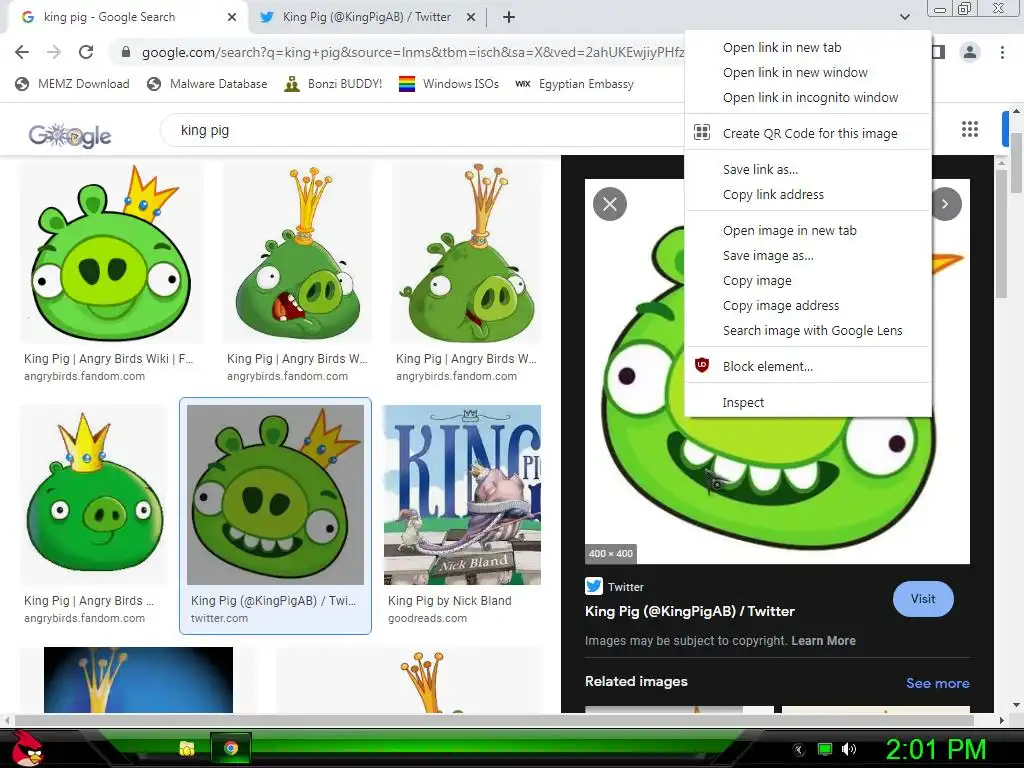The height and width of the screenshot is (768, 1024).
Task: Click the Visit button
Action: point(923,599)
